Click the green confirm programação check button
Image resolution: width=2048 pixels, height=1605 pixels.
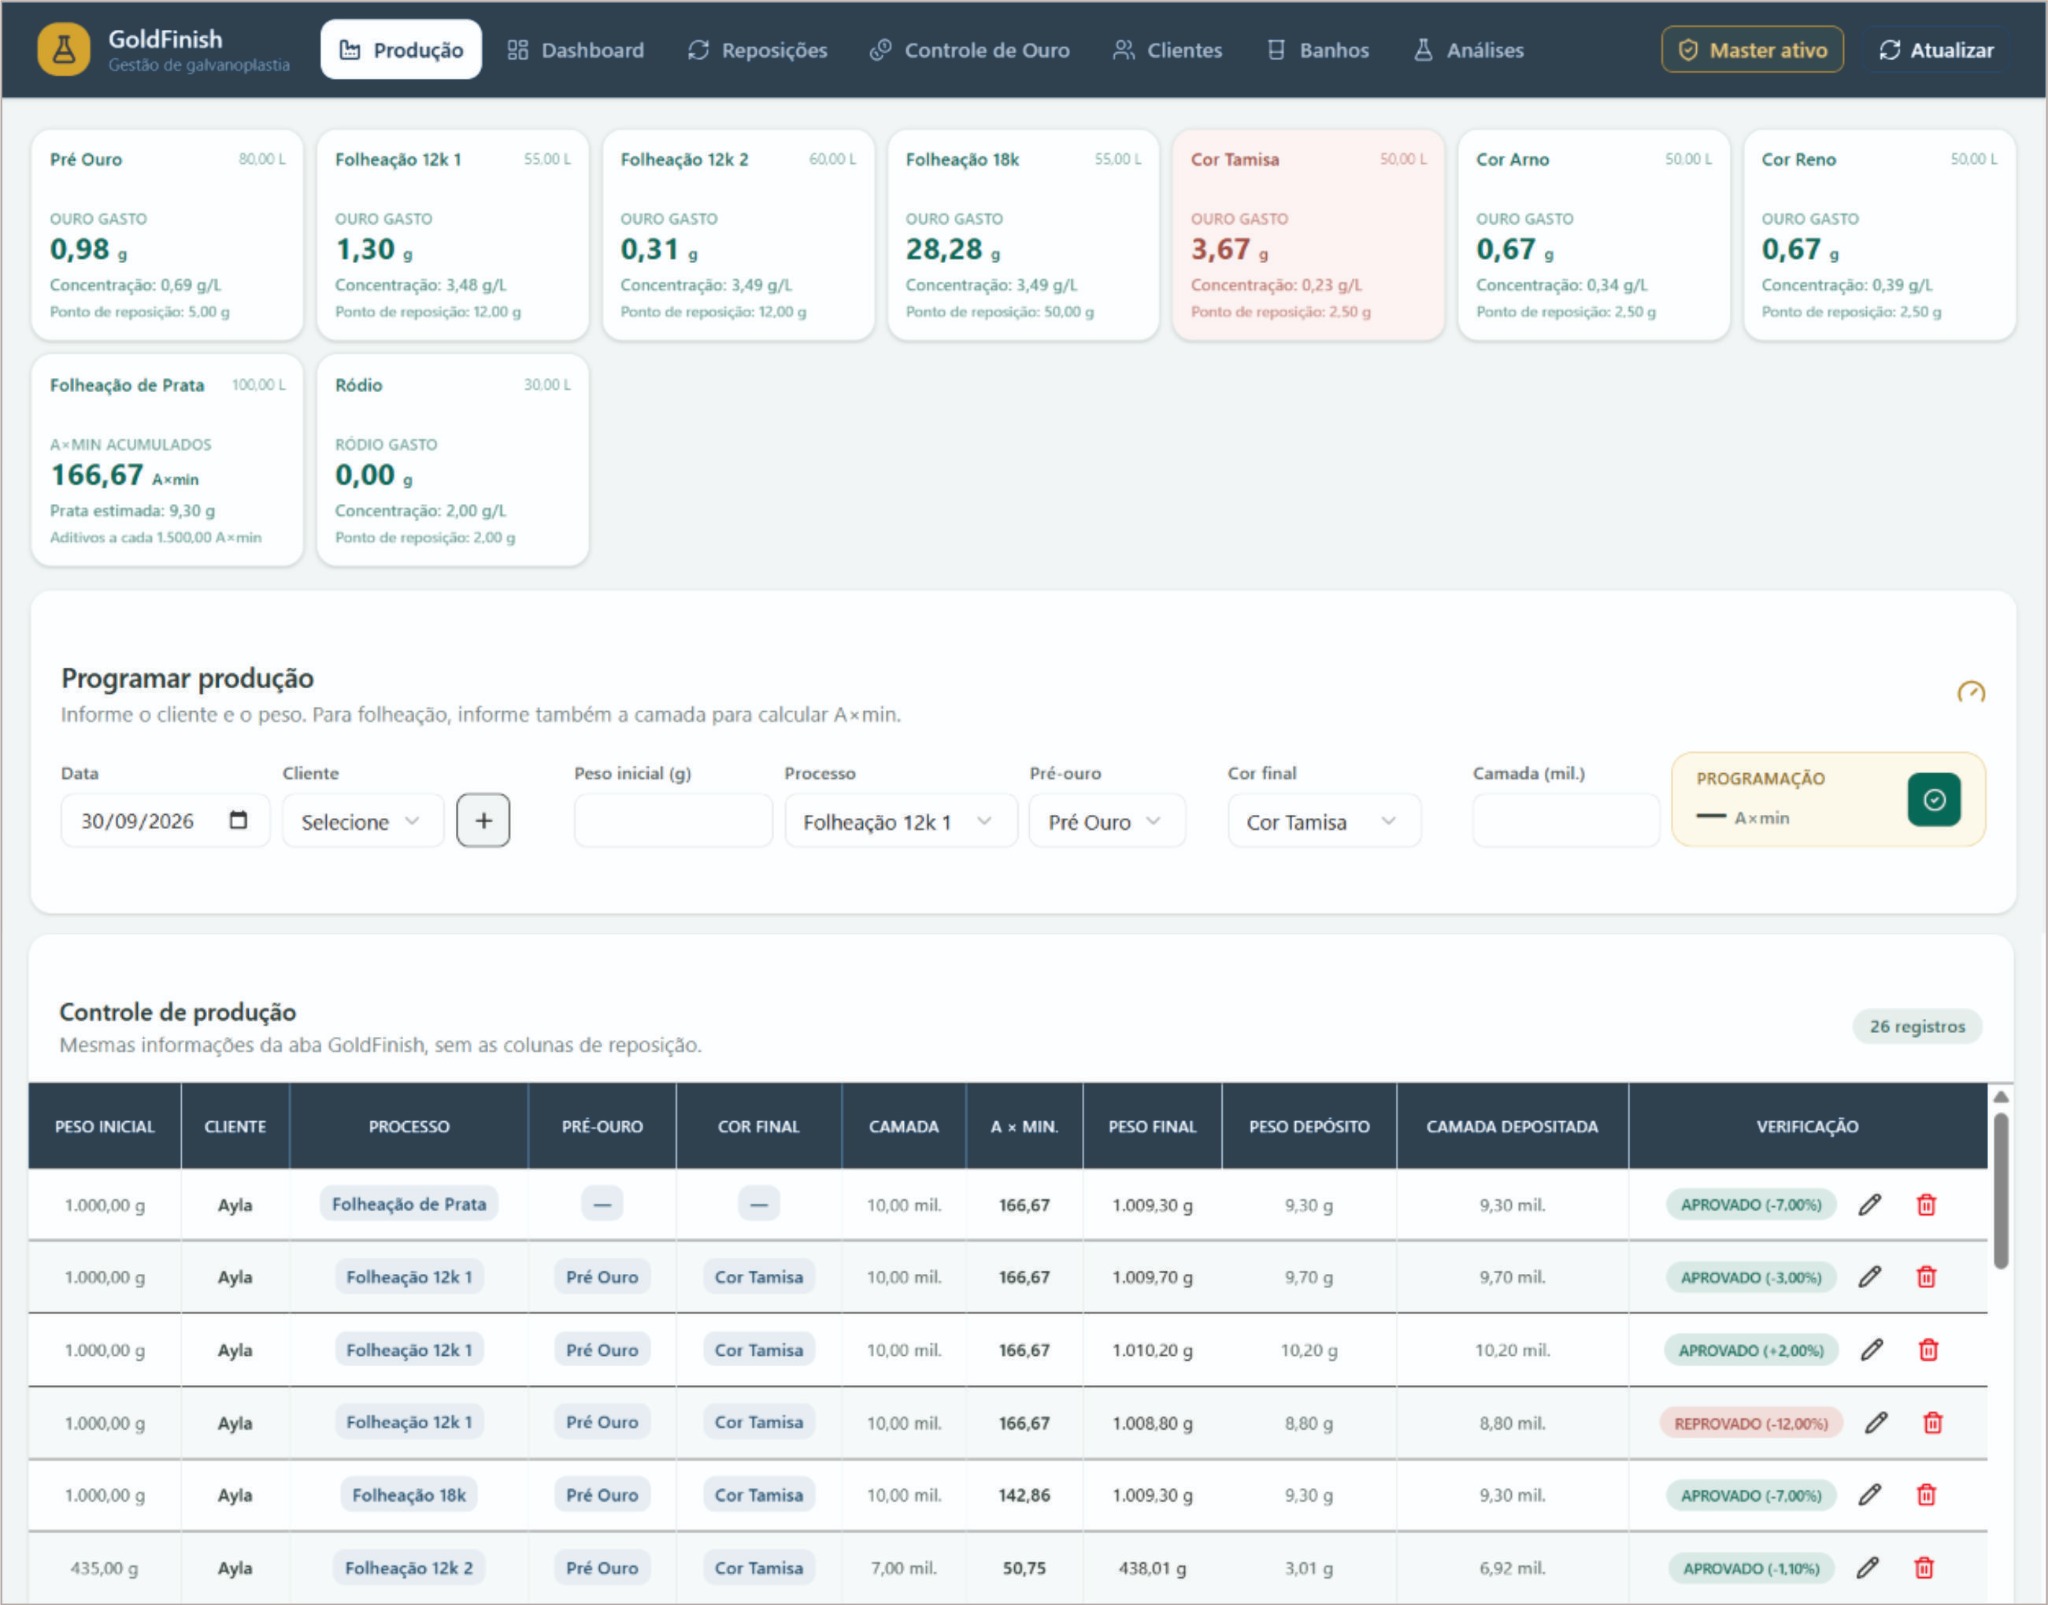(x=1933, y=799)
